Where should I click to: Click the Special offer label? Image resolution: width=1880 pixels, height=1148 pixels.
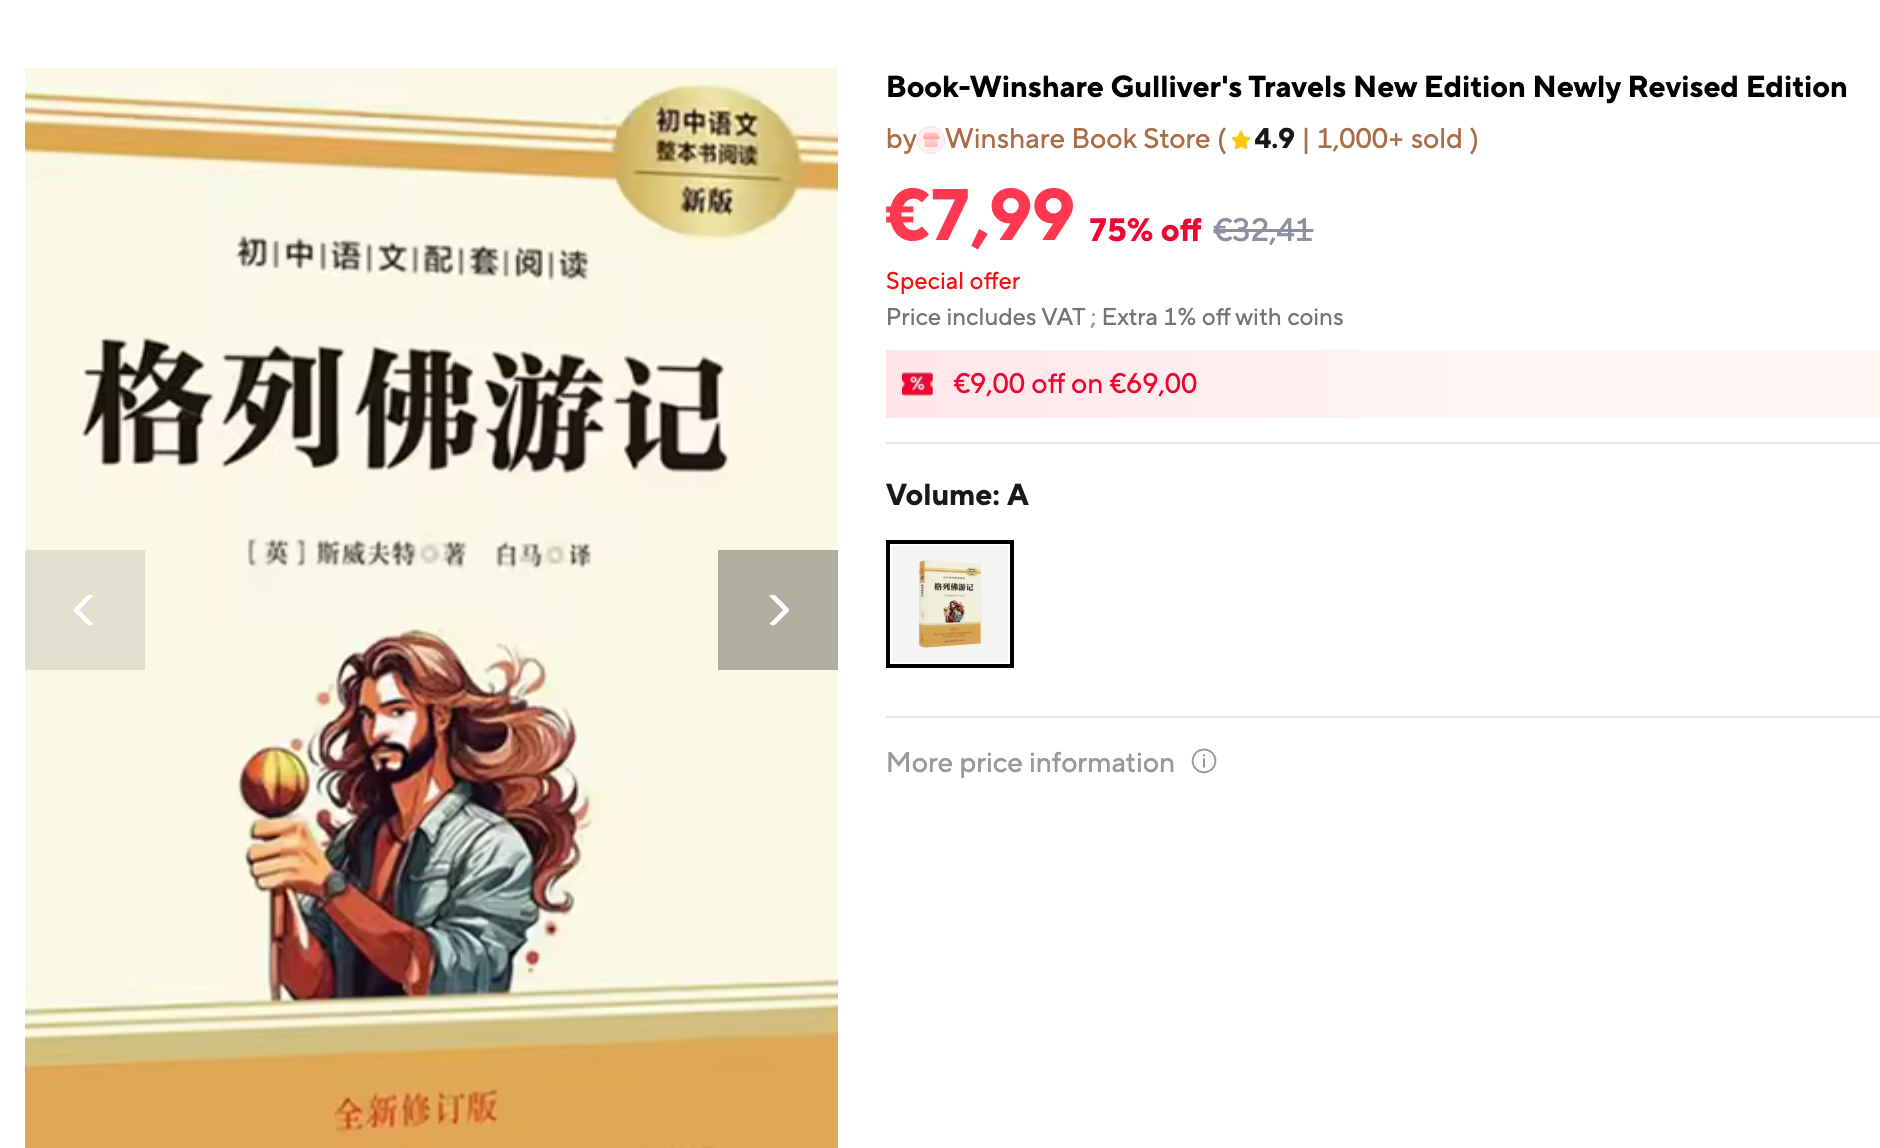[x=953, y=281]
